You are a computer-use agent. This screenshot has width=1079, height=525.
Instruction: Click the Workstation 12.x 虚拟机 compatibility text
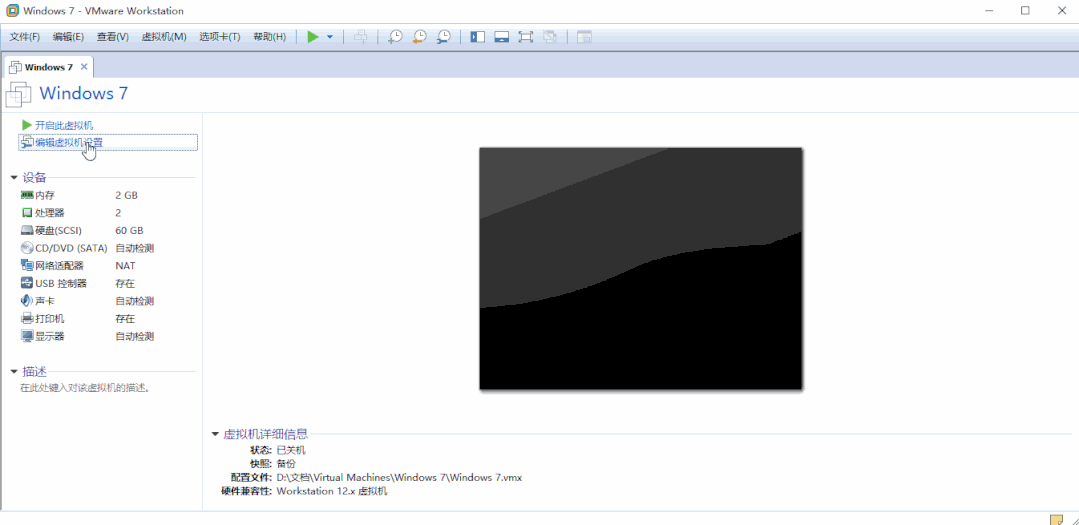click(x=332, y=491)
